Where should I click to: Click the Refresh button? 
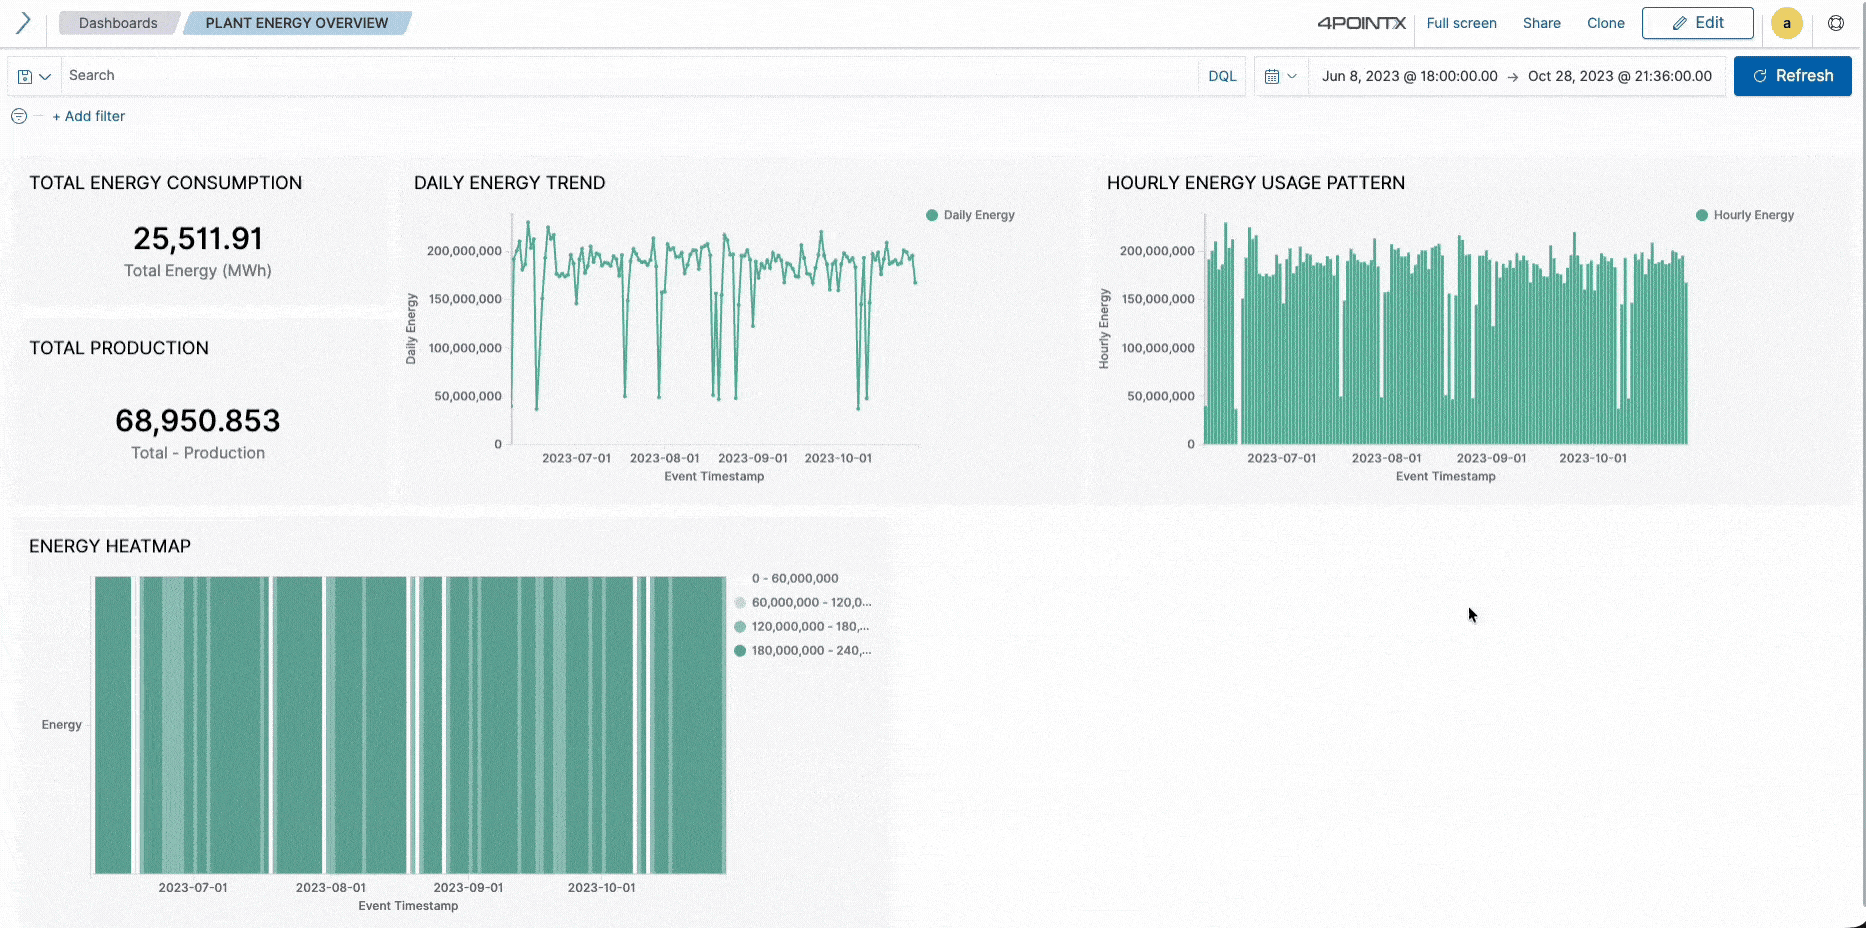1793,75
